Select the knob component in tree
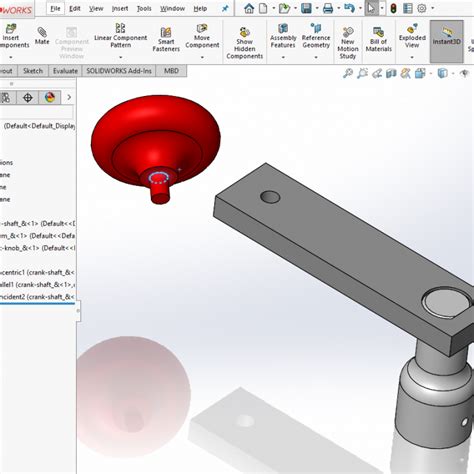Image resolution: width=474 pixels, height=474 pixels. (38, 248)
